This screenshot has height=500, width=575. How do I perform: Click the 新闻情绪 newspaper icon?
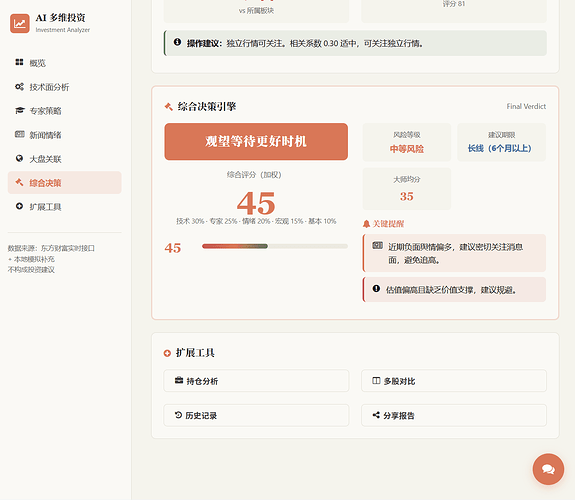pyautogui.click(x=19, y=134)
